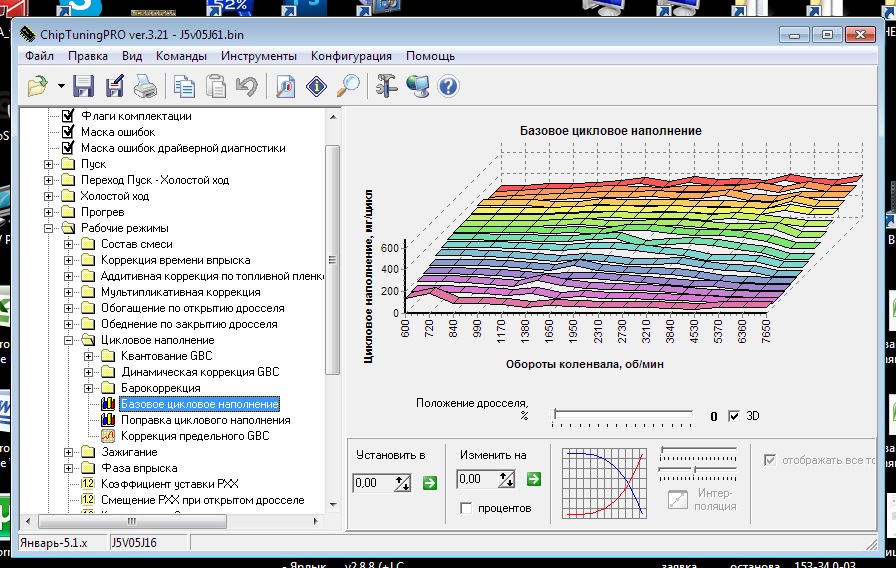896x568 pixels.
Task: Click the blue question mark help icon
Action: coord(448,87)
